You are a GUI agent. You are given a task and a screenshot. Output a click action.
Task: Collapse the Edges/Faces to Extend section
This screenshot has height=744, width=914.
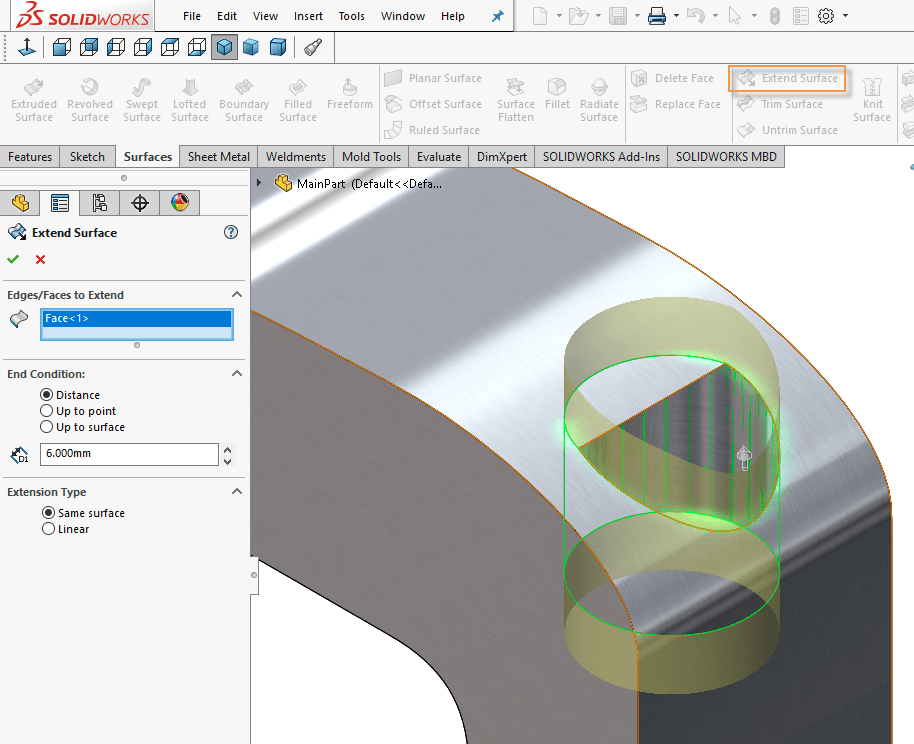[x=237, y=294]
